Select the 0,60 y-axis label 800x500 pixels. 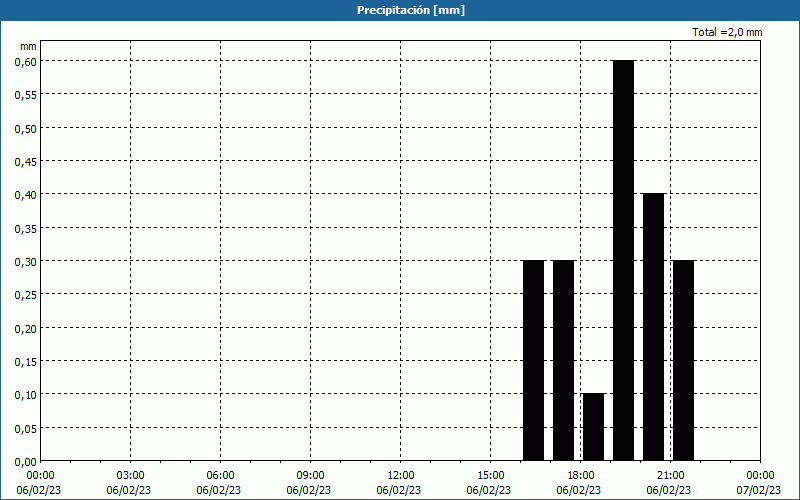point(26,61)
